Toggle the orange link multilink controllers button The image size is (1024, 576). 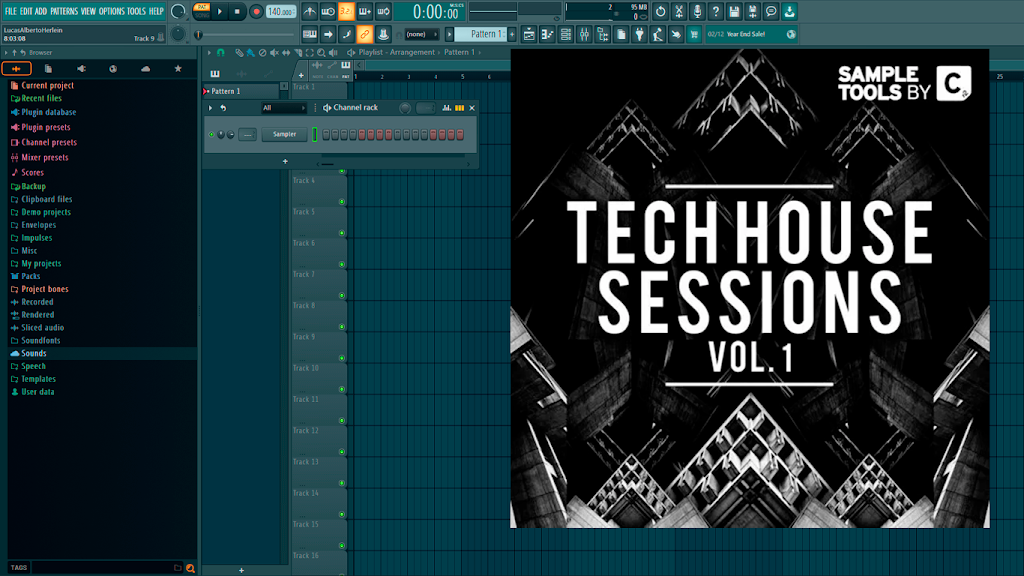pyautogui.click(x=364, y=34)
